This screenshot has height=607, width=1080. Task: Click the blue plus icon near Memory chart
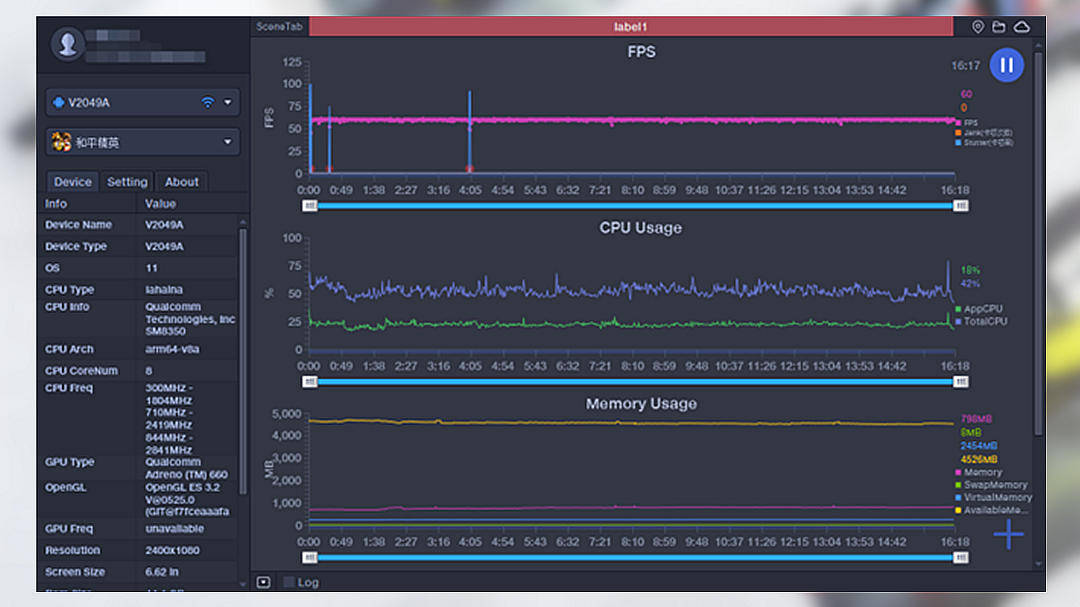tap(1008, 534)
